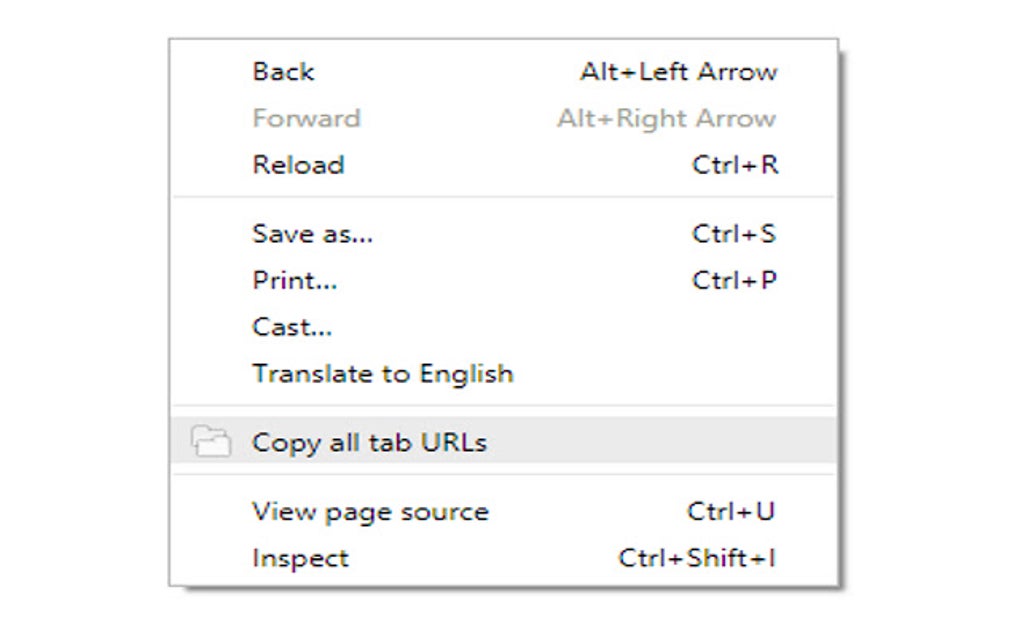Screen dimensions: 1020x638
Task: Click the Ctrl+S shortcut hint
Action: [x=734, y=234]
